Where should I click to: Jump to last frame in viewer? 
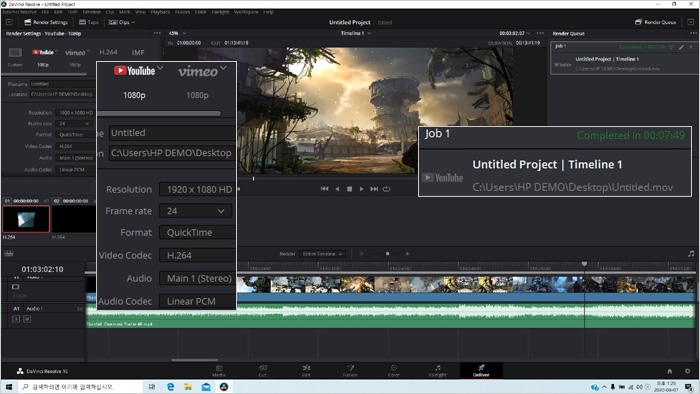[x=374, y=189]
